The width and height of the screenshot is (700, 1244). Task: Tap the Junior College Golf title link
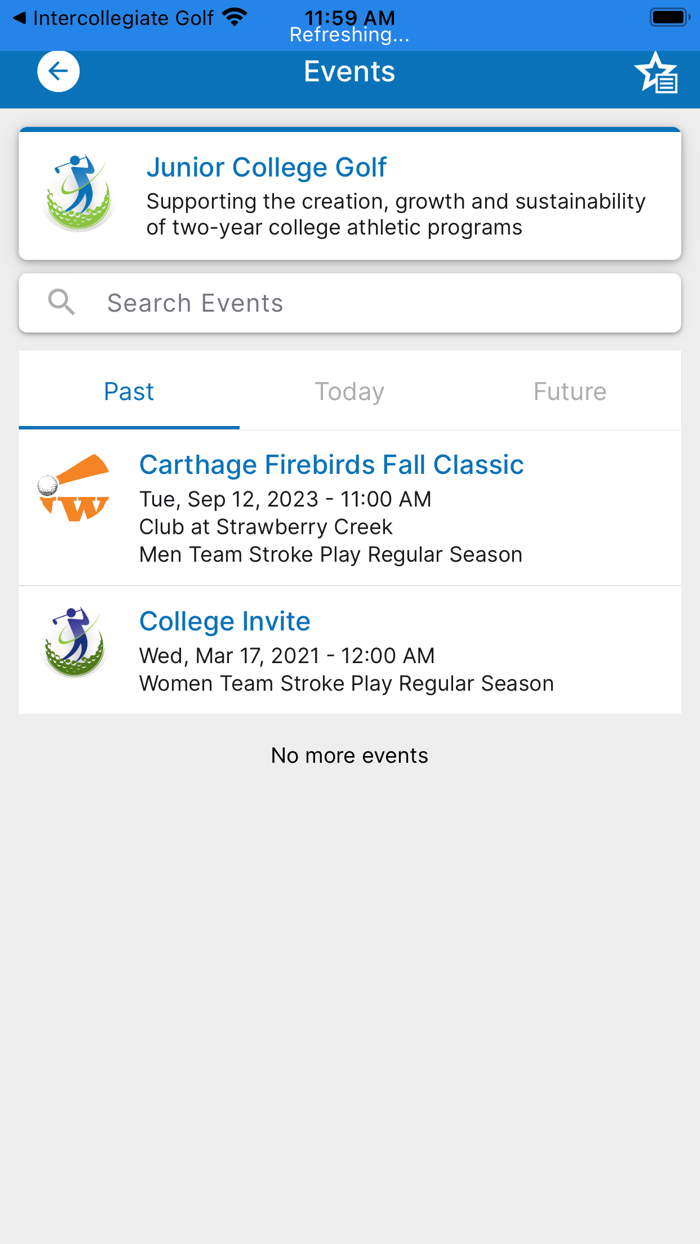[x=266, y=167]
